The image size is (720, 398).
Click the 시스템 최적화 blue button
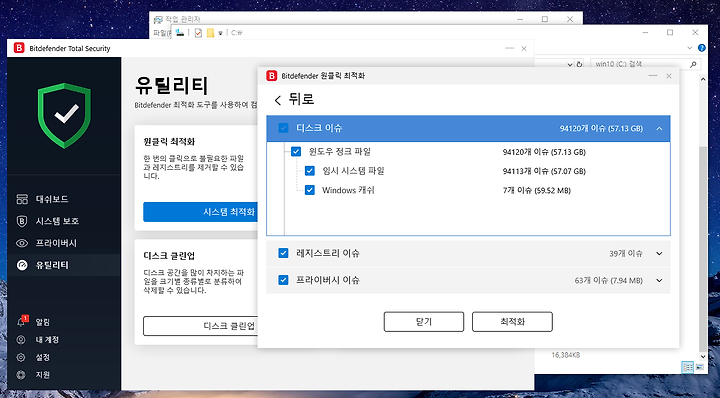[200, 212]
